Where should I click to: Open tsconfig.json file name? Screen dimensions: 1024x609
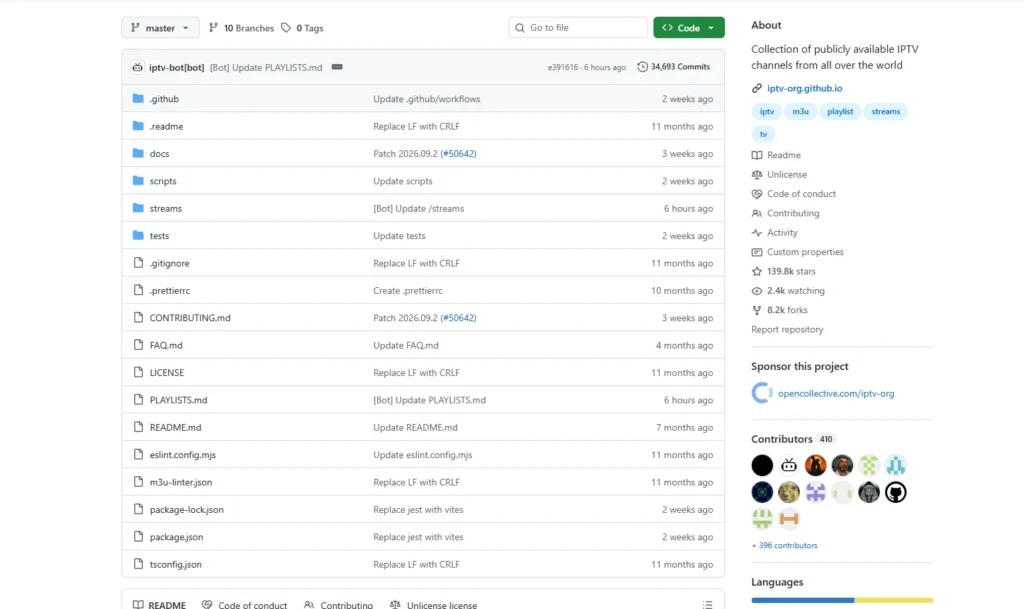click(175, 565)
